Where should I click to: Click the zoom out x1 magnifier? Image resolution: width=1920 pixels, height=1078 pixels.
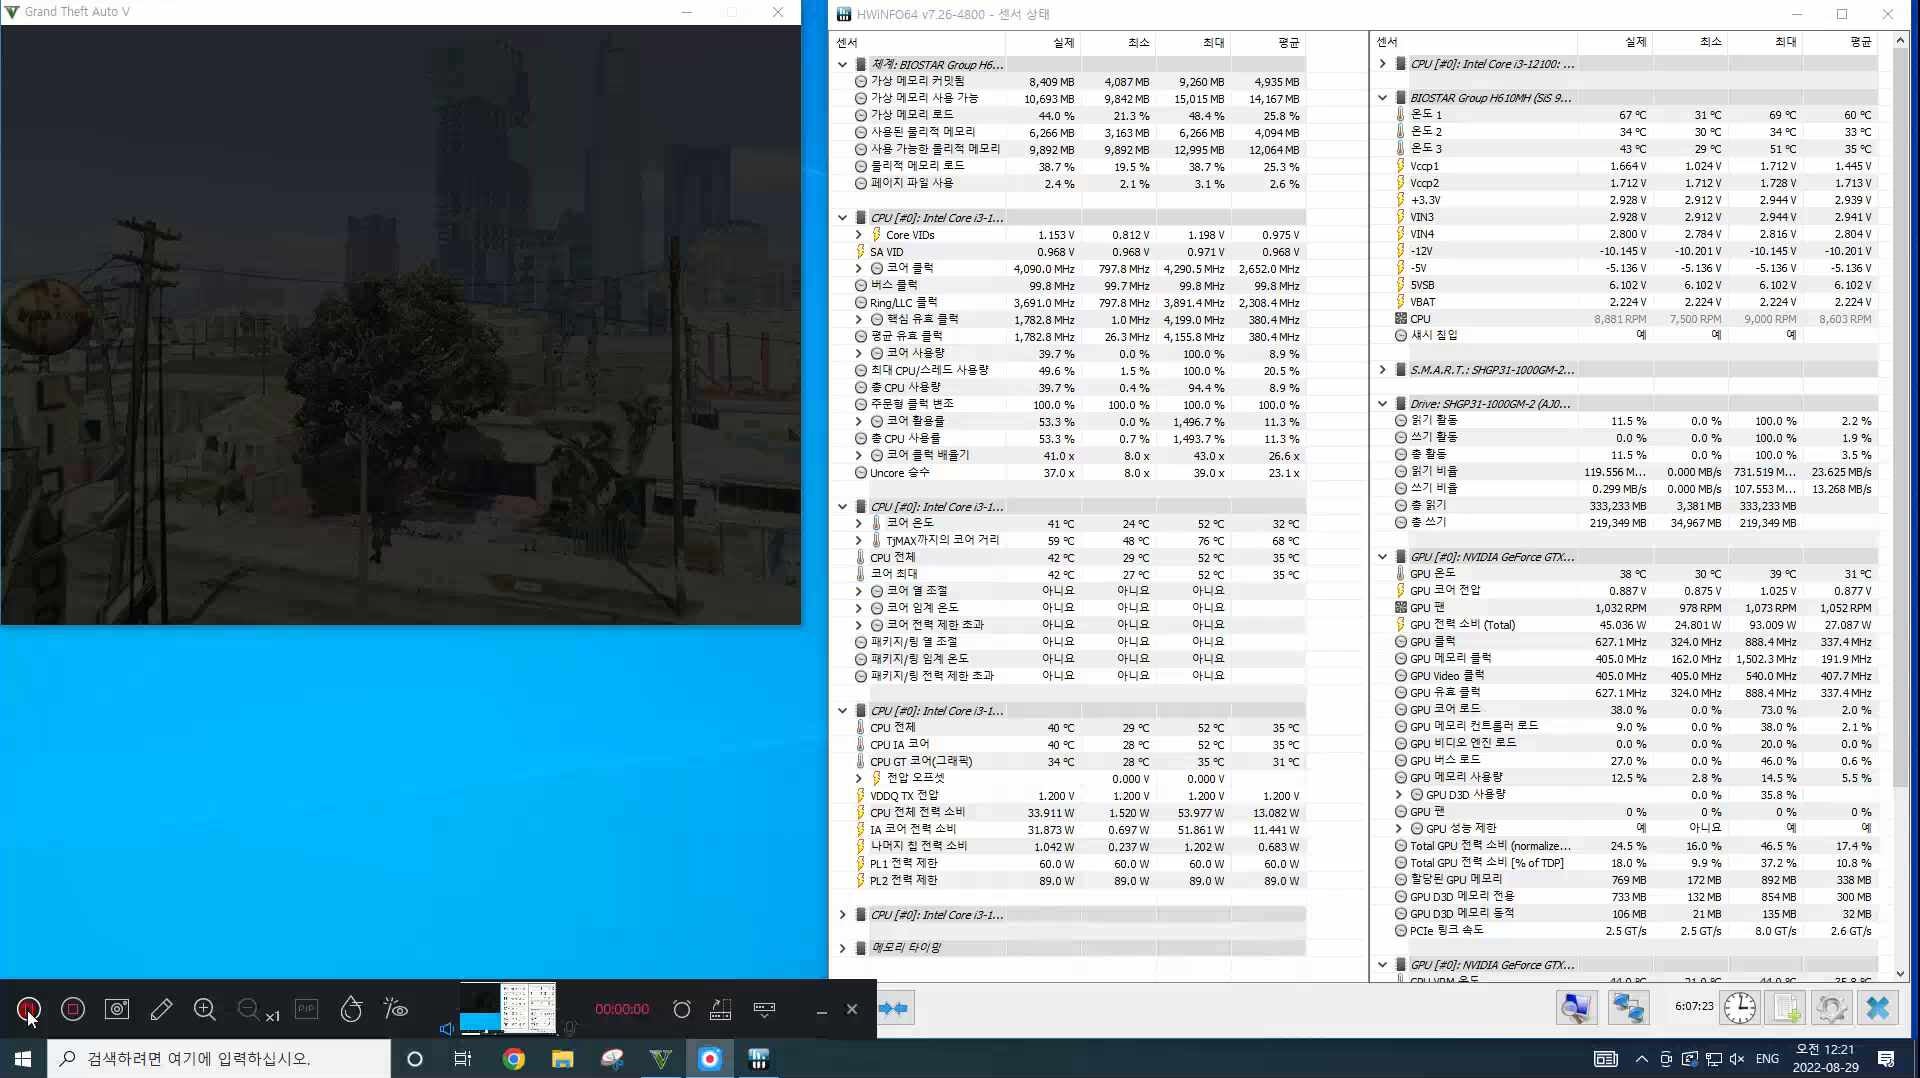click(x=257, y=1010)
